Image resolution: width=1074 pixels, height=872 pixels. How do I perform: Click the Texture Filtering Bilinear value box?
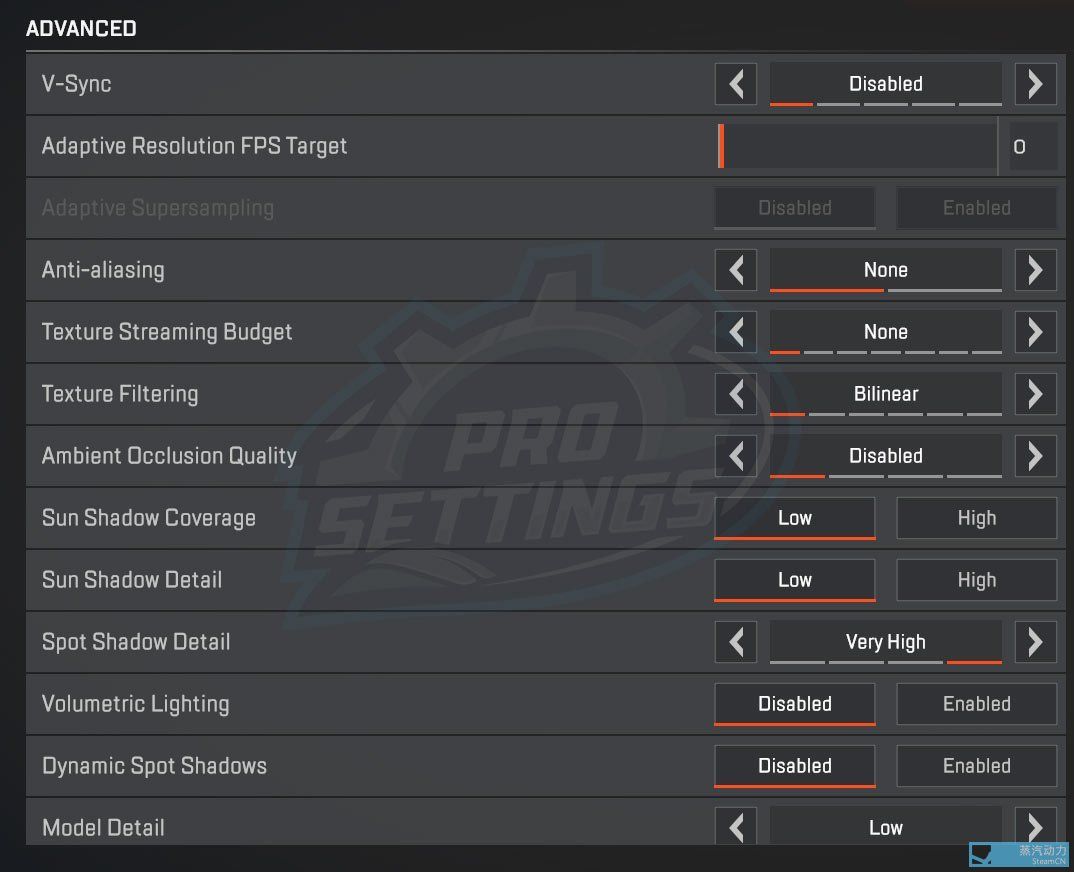point(886,394)
